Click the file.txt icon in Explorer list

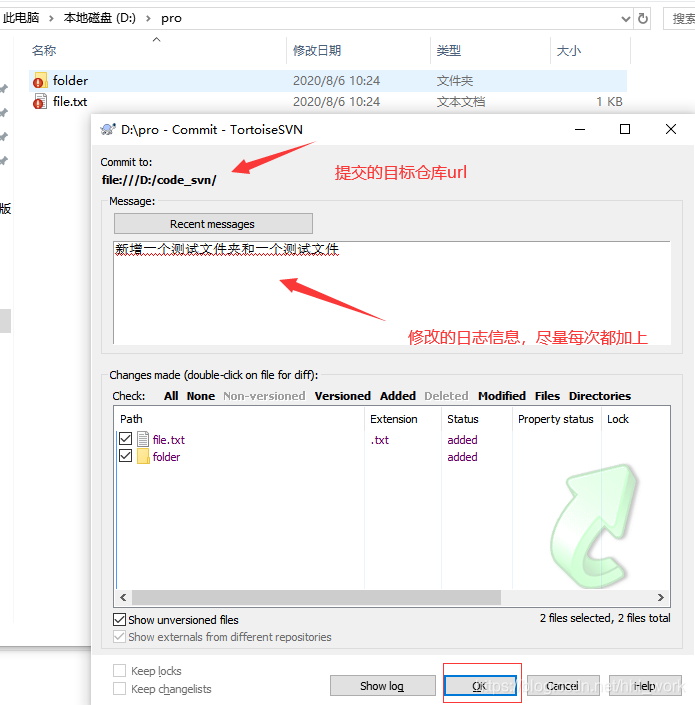coord(40,102)
